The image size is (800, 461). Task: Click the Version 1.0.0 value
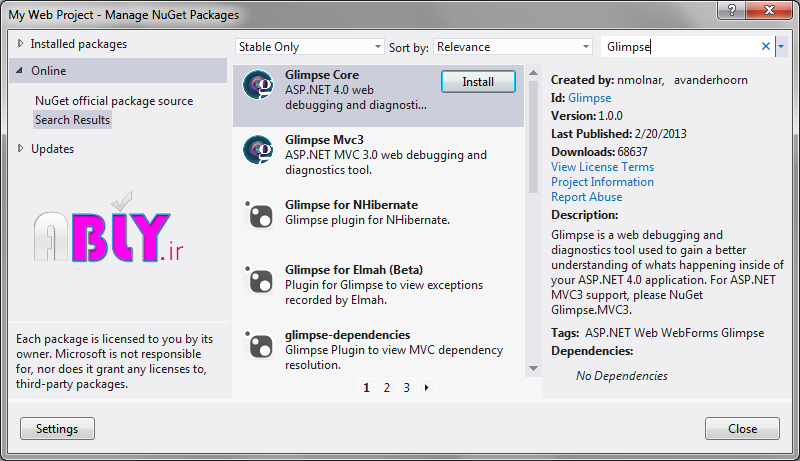[610, 116]
